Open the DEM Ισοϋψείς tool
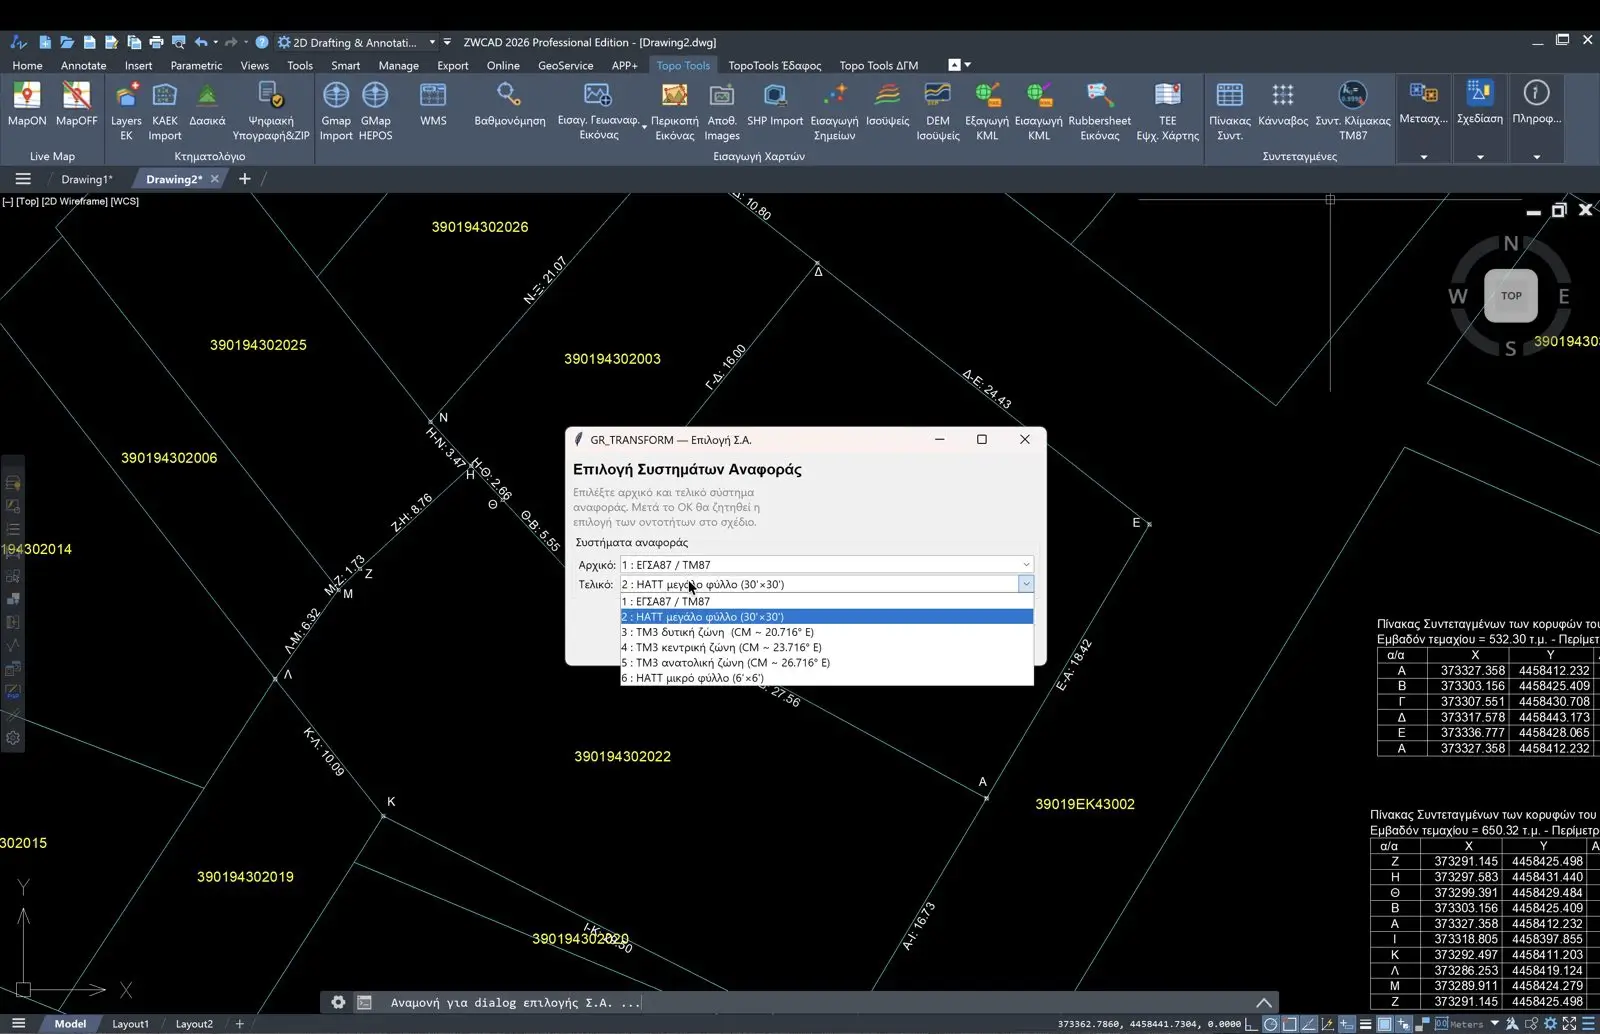Image resolution: width=1600 pixels, height=1034 pixels. click(938, 111)
